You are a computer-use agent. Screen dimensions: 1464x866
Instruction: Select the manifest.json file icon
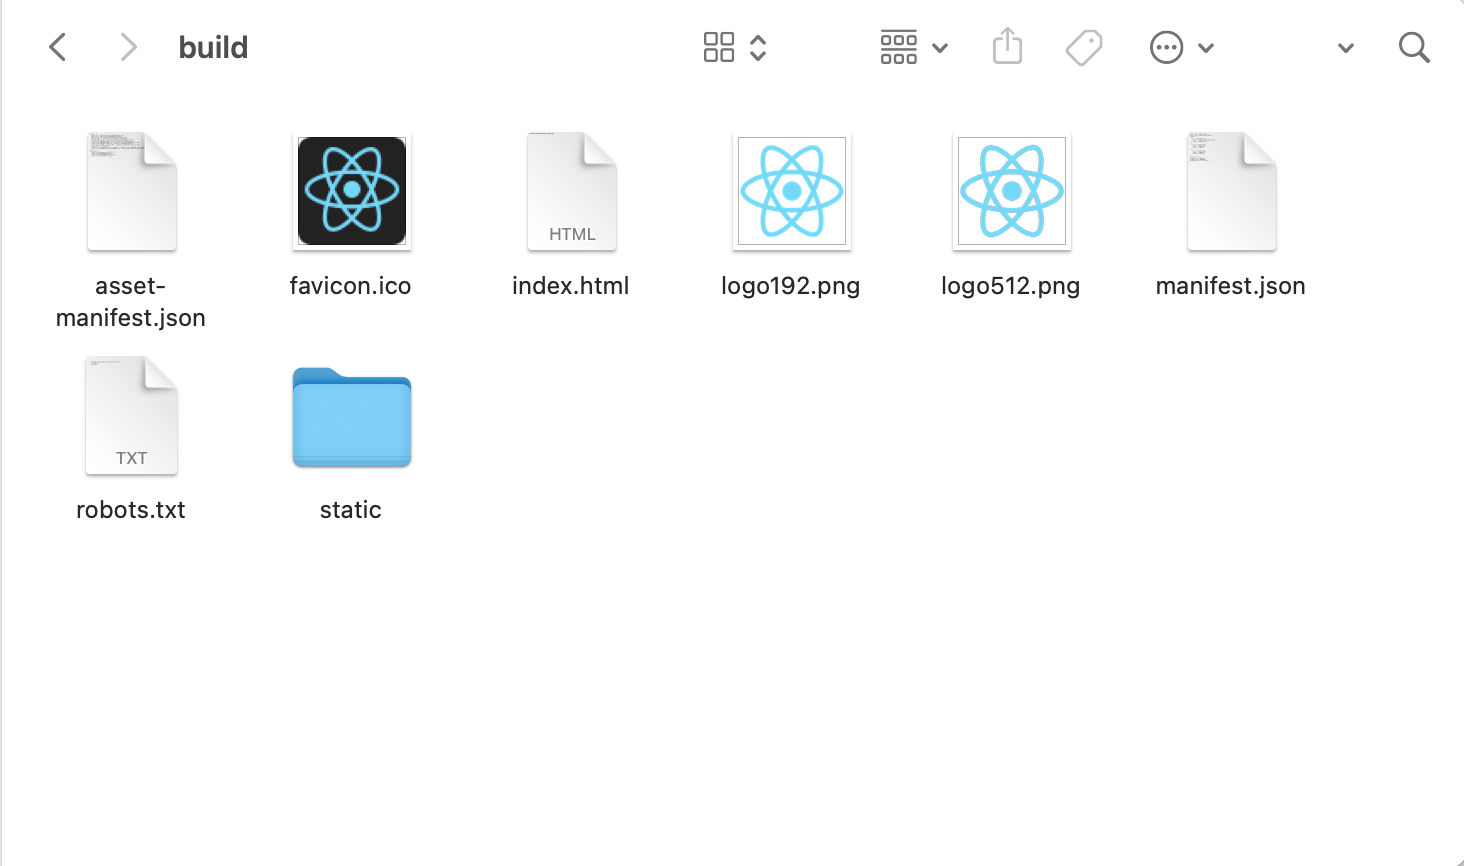coord(1232,191)
